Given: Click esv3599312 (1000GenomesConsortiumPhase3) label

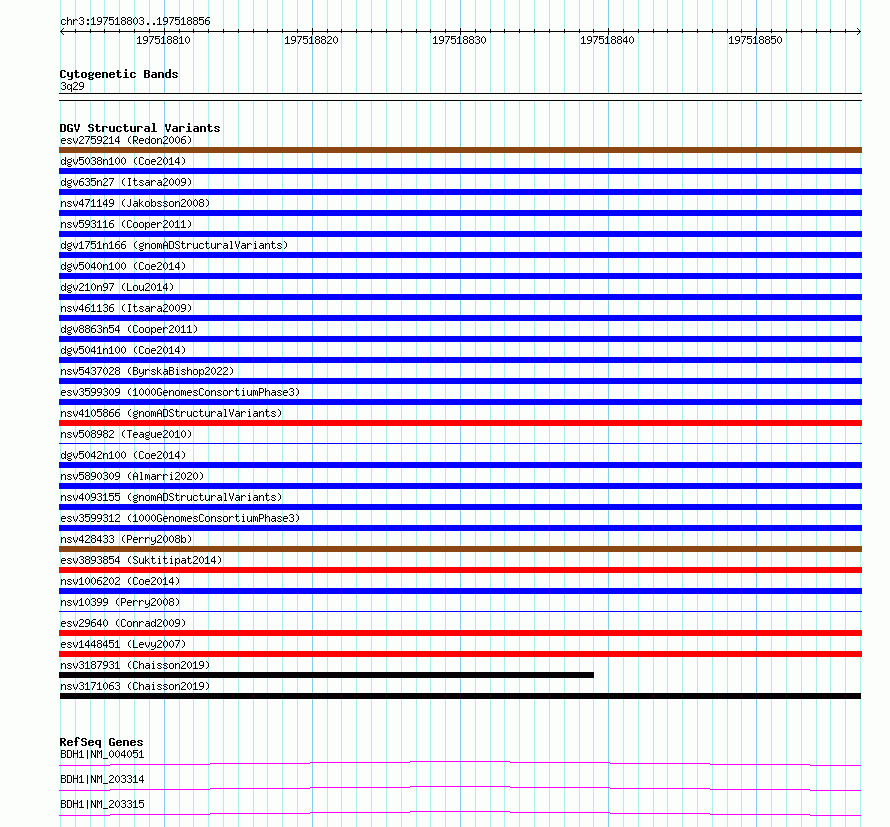Looking at the screenshot, I should tap(180, 518).
